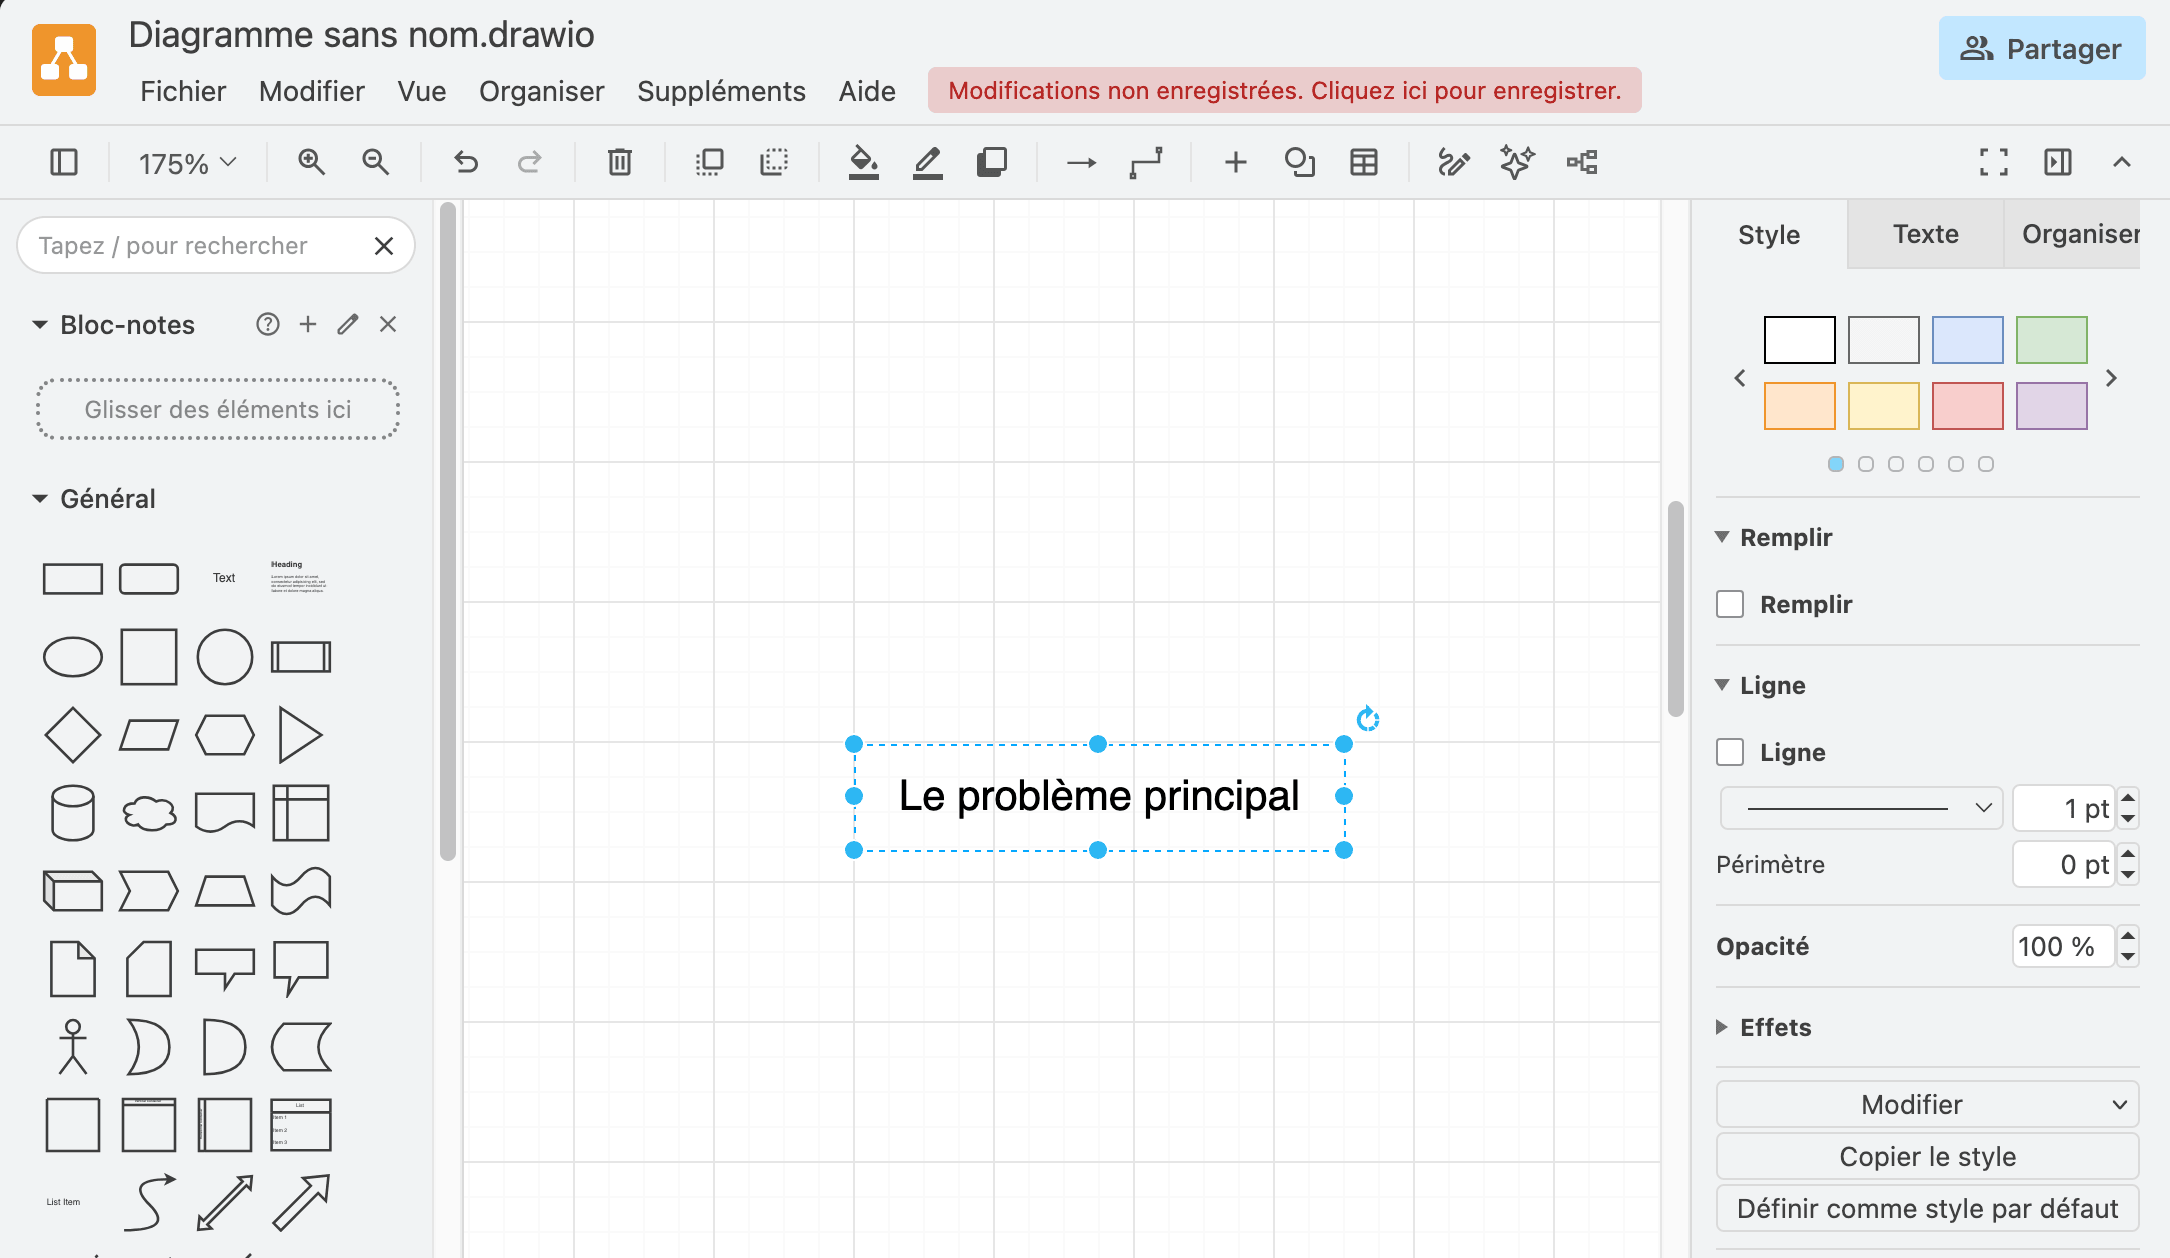Select the diamond shape in Général
The image size is (2170, 1258).
tap(73, 735)
